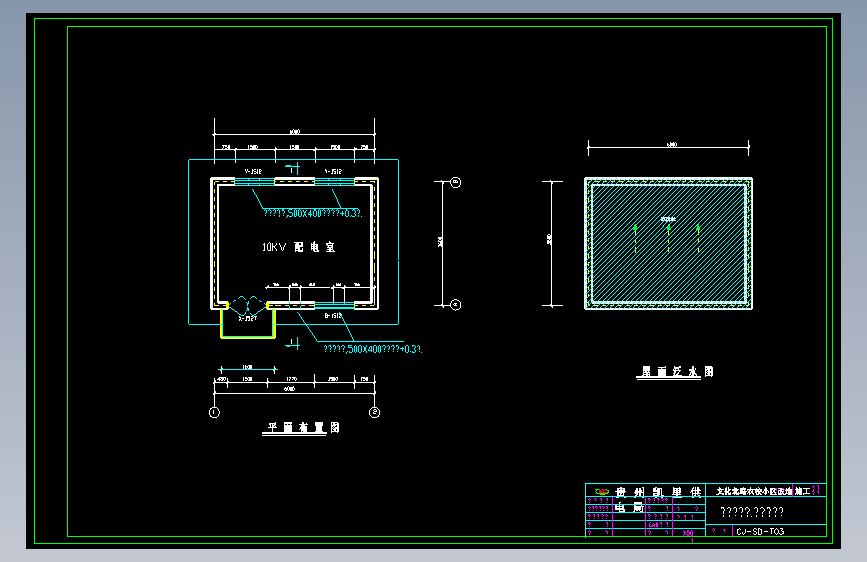
Task: Click grid axis bubble B
Action: pos(456,182)
